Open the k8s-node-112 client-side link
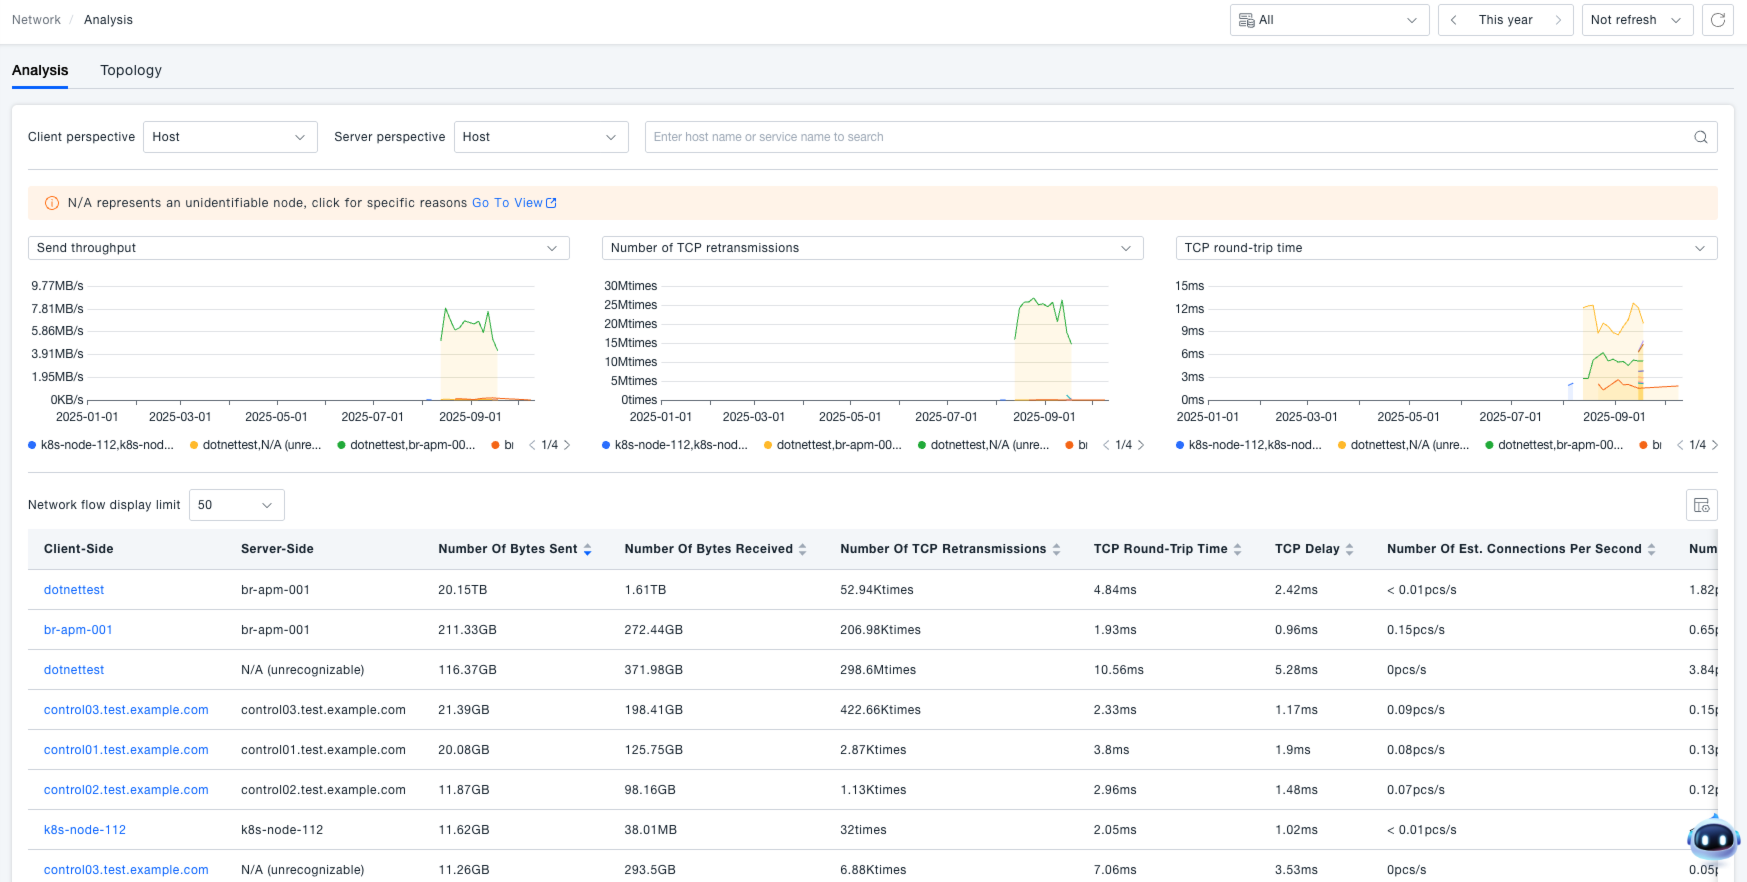Image resolution: width=1747 pixels, height=882 pixels. [85, 830]
